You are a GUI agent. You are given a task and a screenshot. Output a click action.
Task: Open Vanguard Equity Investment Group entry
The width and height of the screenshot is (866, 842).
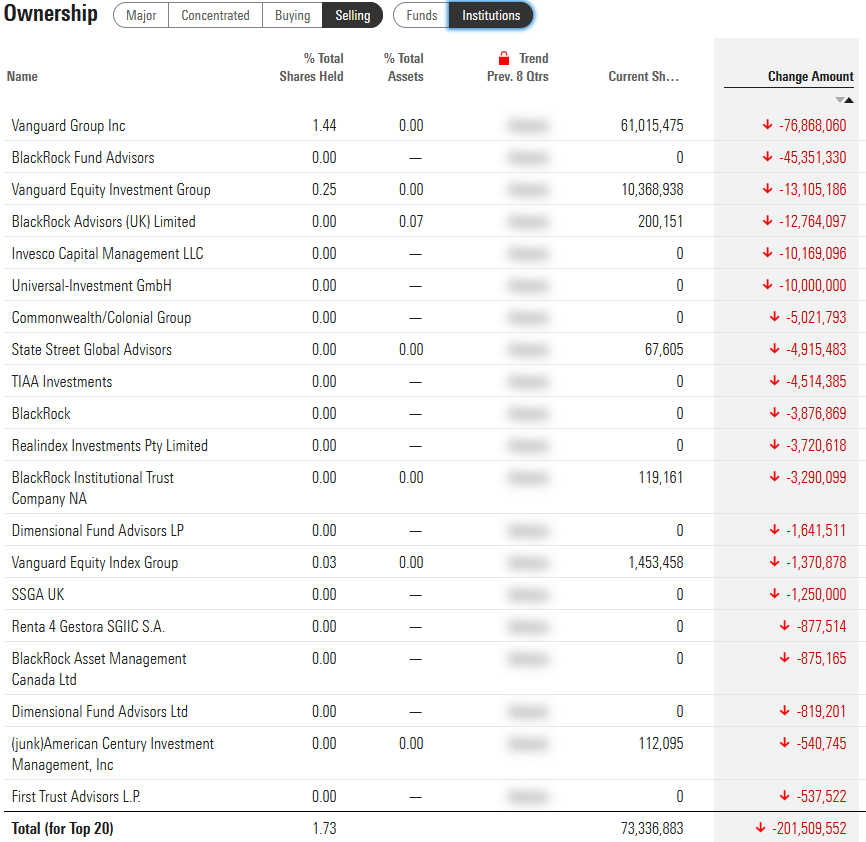tap(111, 189)
